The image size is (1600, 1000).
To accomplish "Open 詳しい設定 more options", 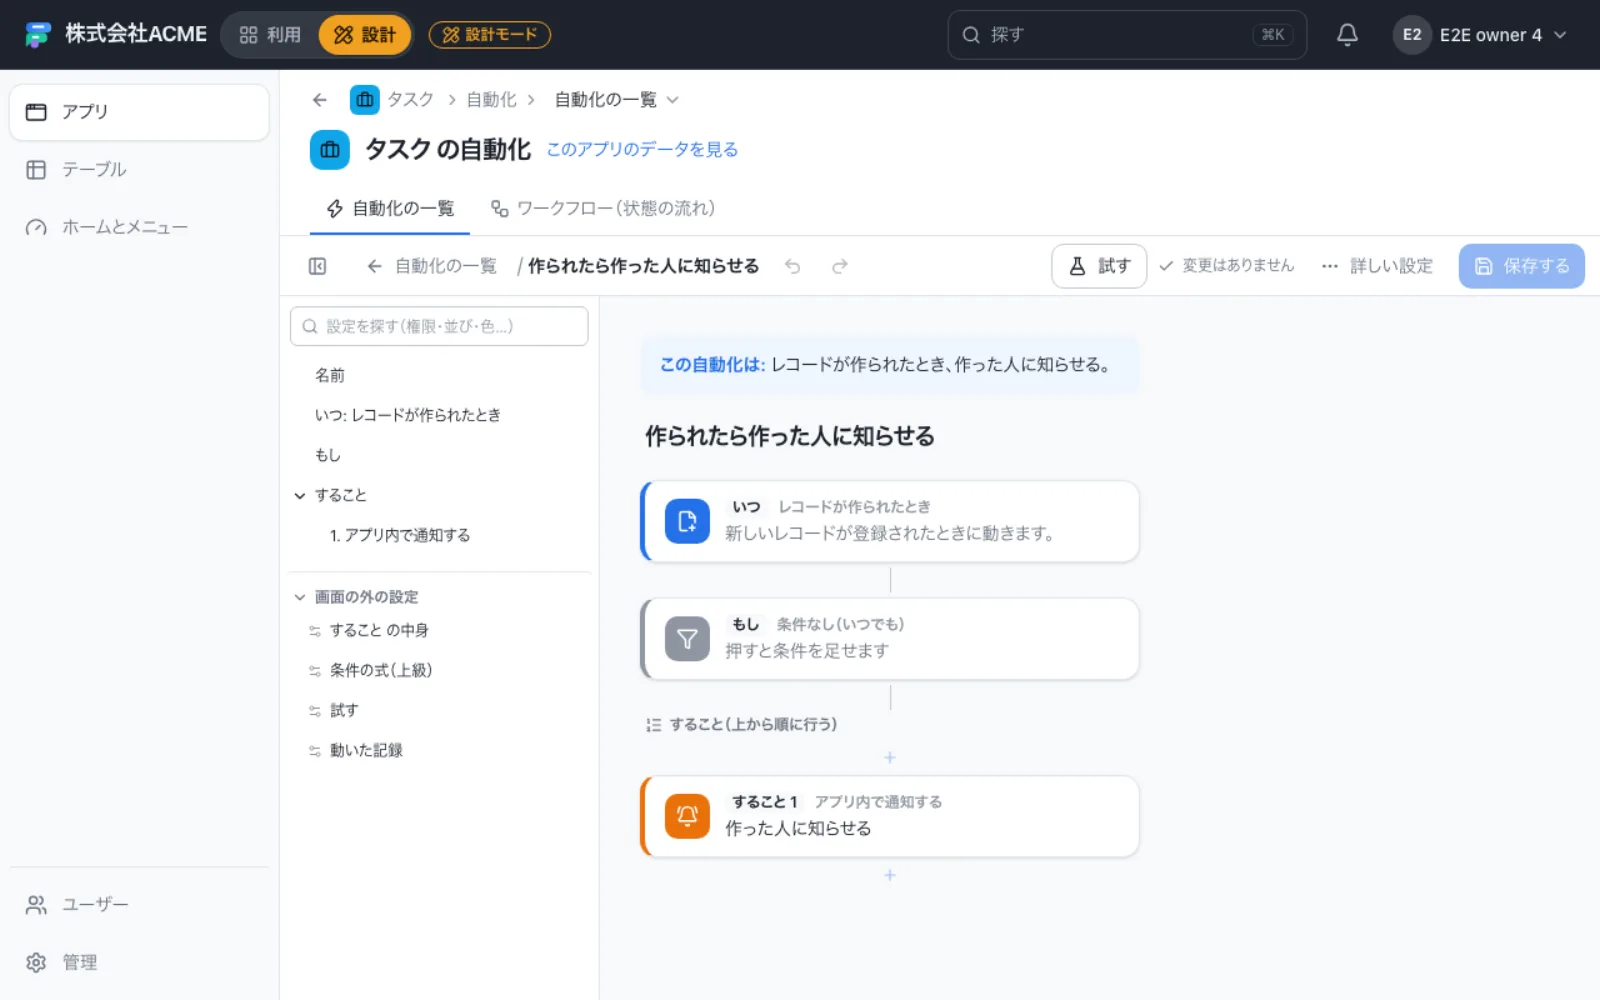I will pos(1378,266).
